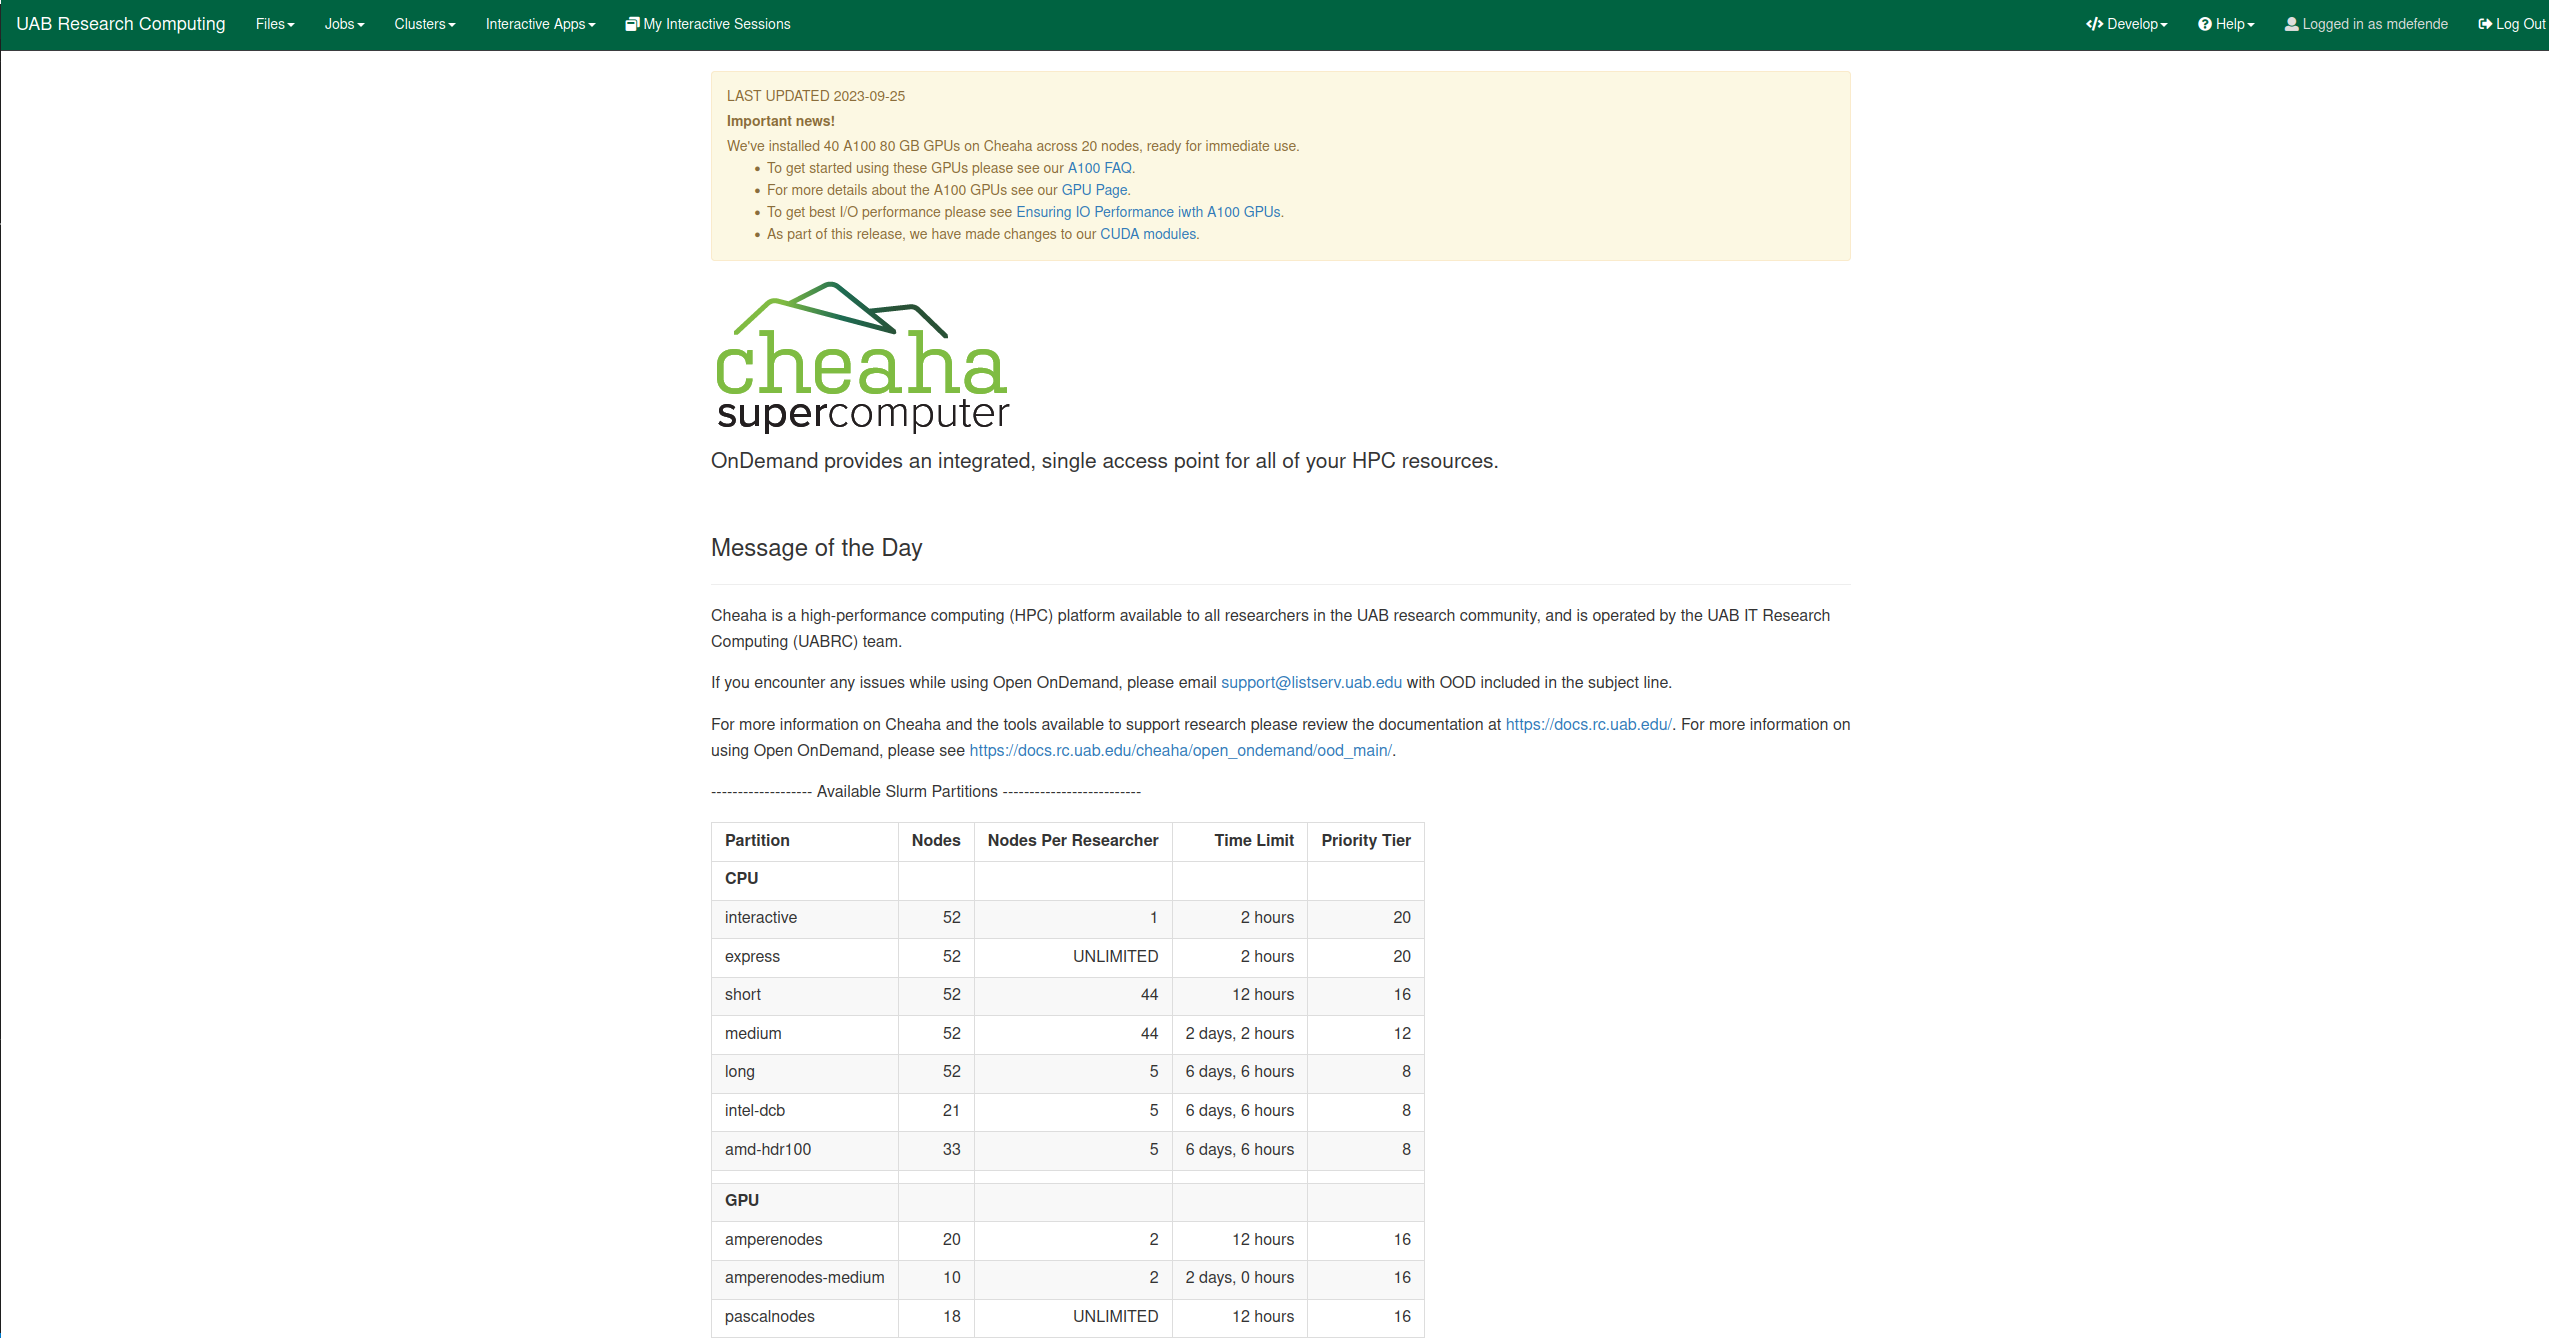The image size is (2549, 1338).
Task: Click the My Interactive Sessions window icon
Action: pyautogui.click(x=632, y=24)
